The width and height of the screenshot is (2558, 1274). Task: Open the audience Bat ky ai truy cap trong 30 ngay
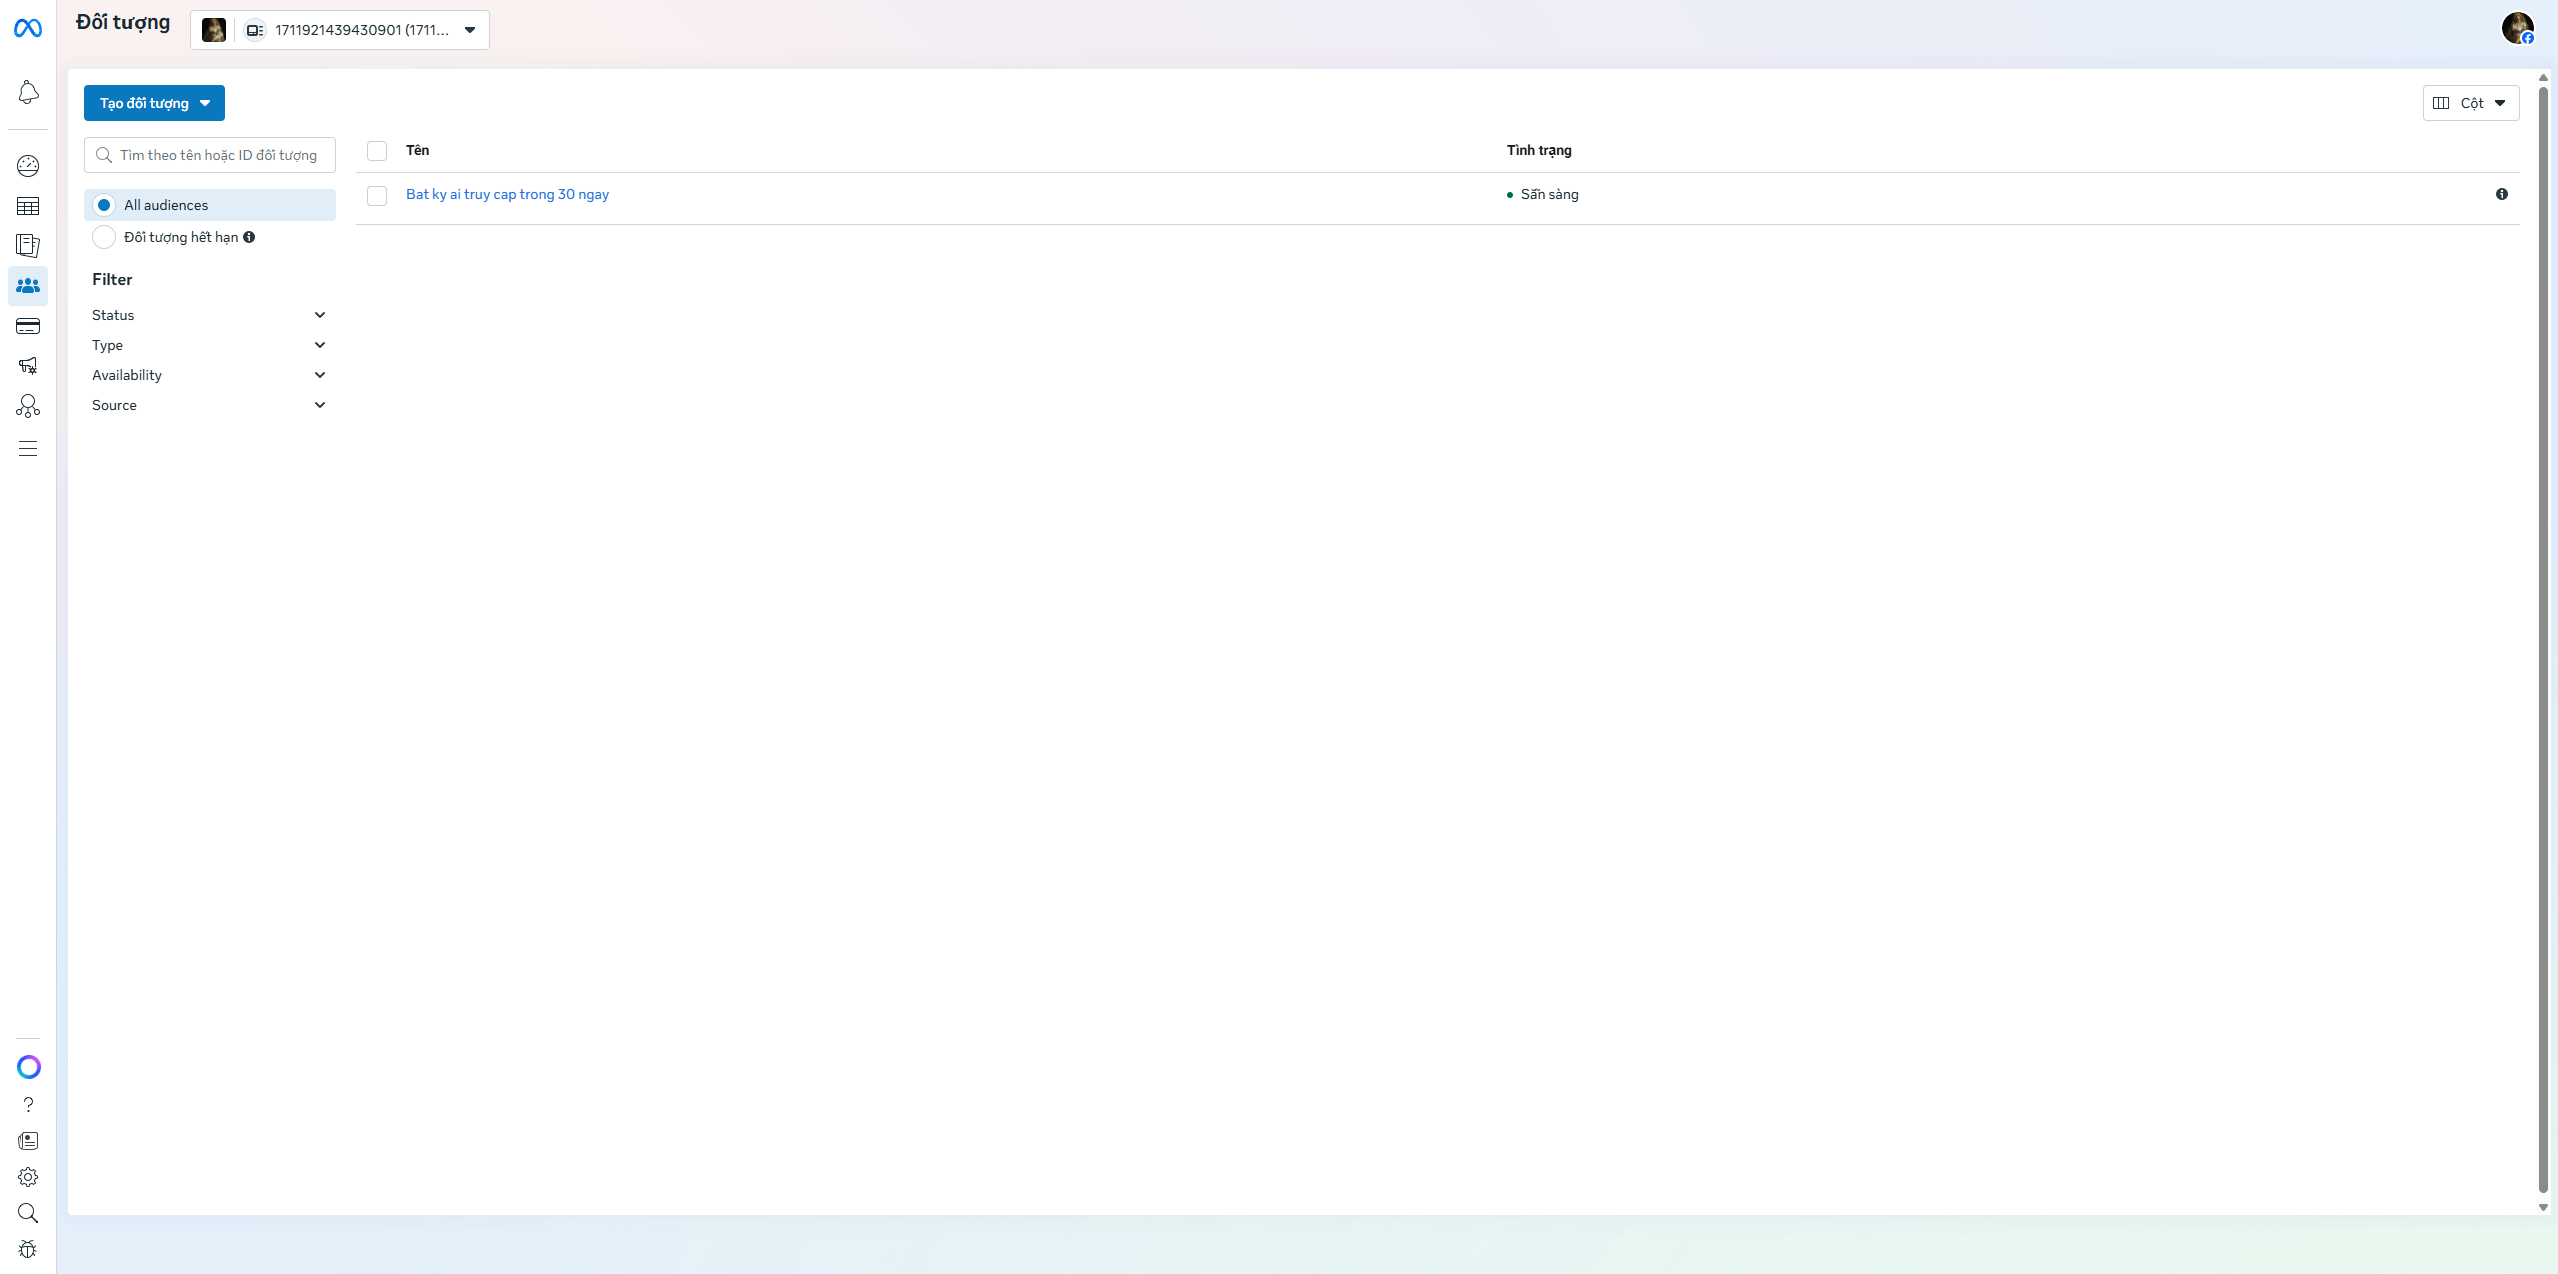click(506, 193)
